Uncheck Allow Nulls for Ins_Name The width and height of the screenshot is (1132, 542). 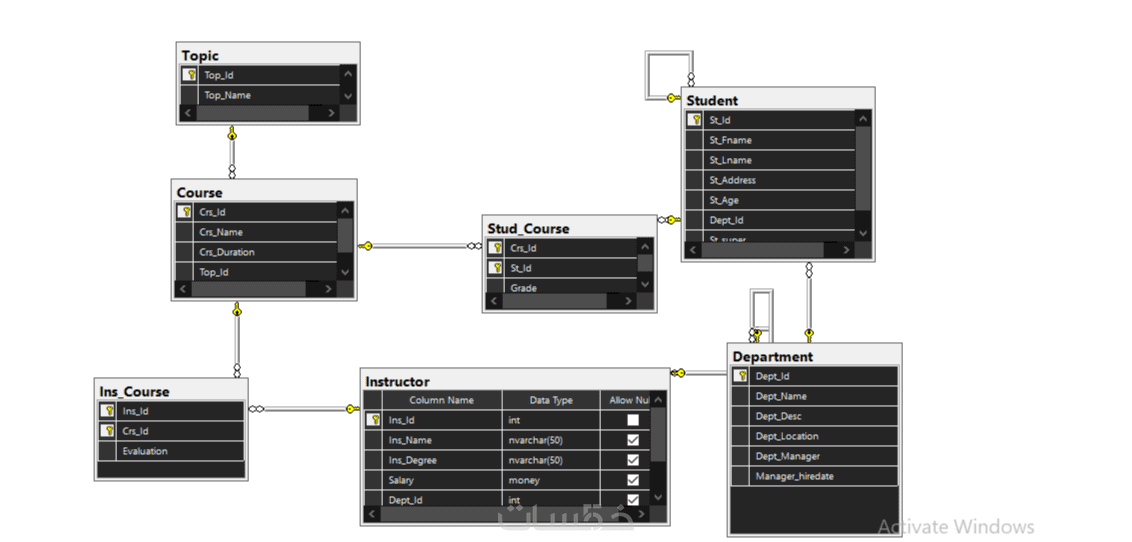click(x=633, y=440)
